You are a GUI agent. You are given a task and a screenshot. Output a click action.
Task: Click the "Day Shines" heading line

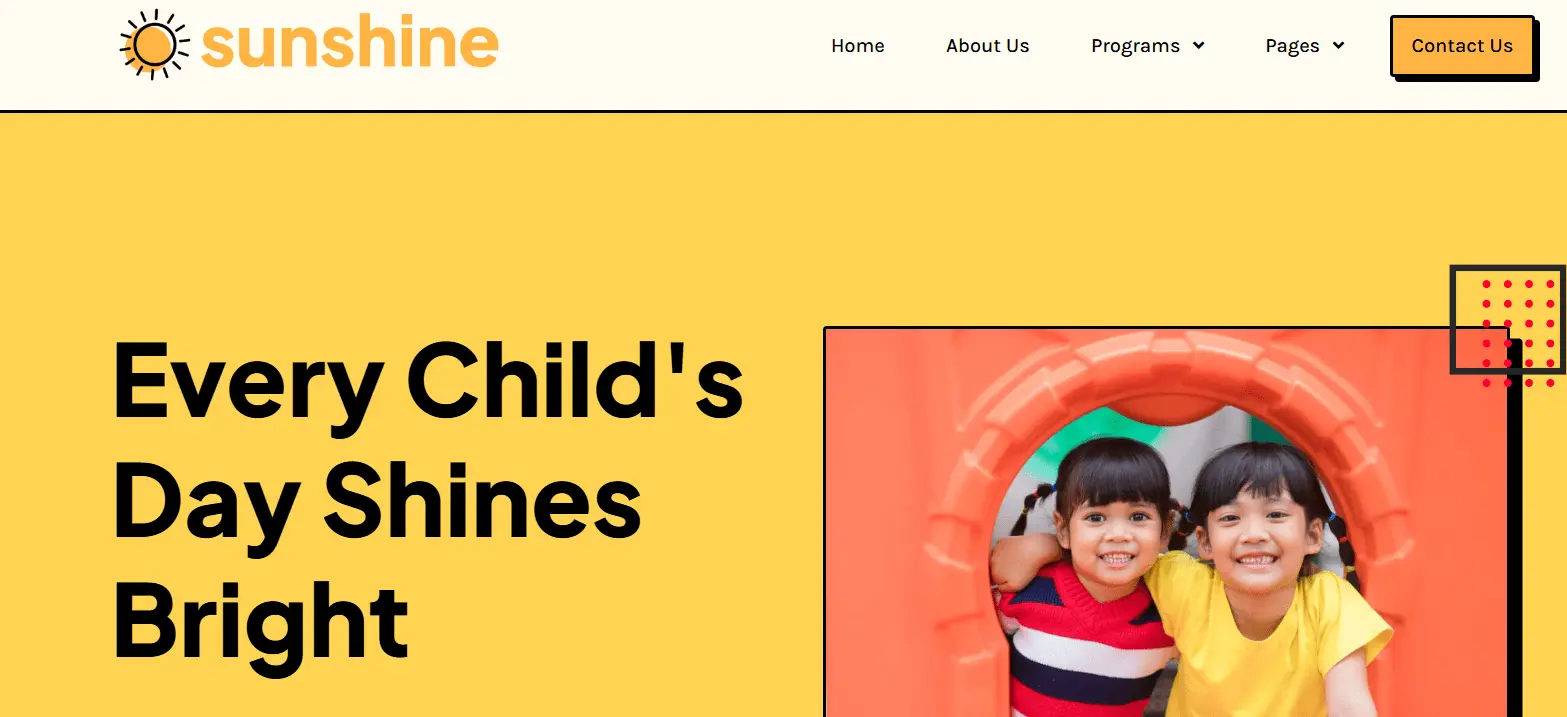click(x=377, y=504)
